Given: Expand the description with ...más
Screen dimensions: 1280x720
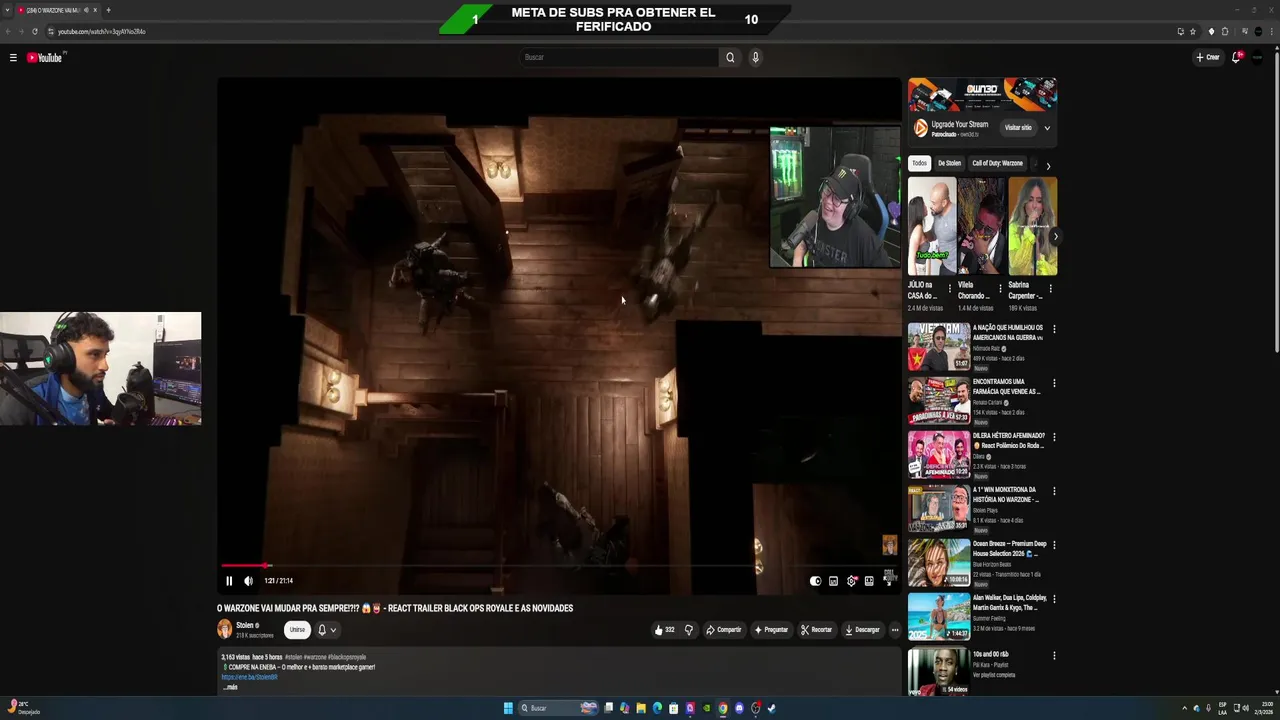Looking at the screenshot, I should click(230, 687).
